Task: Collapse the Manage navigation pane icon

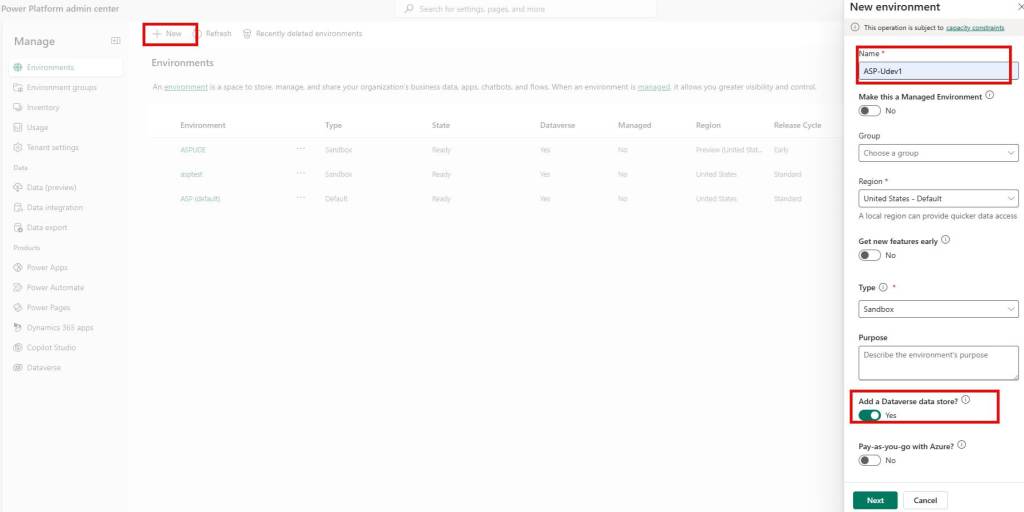Action: [x=115, y=41]
